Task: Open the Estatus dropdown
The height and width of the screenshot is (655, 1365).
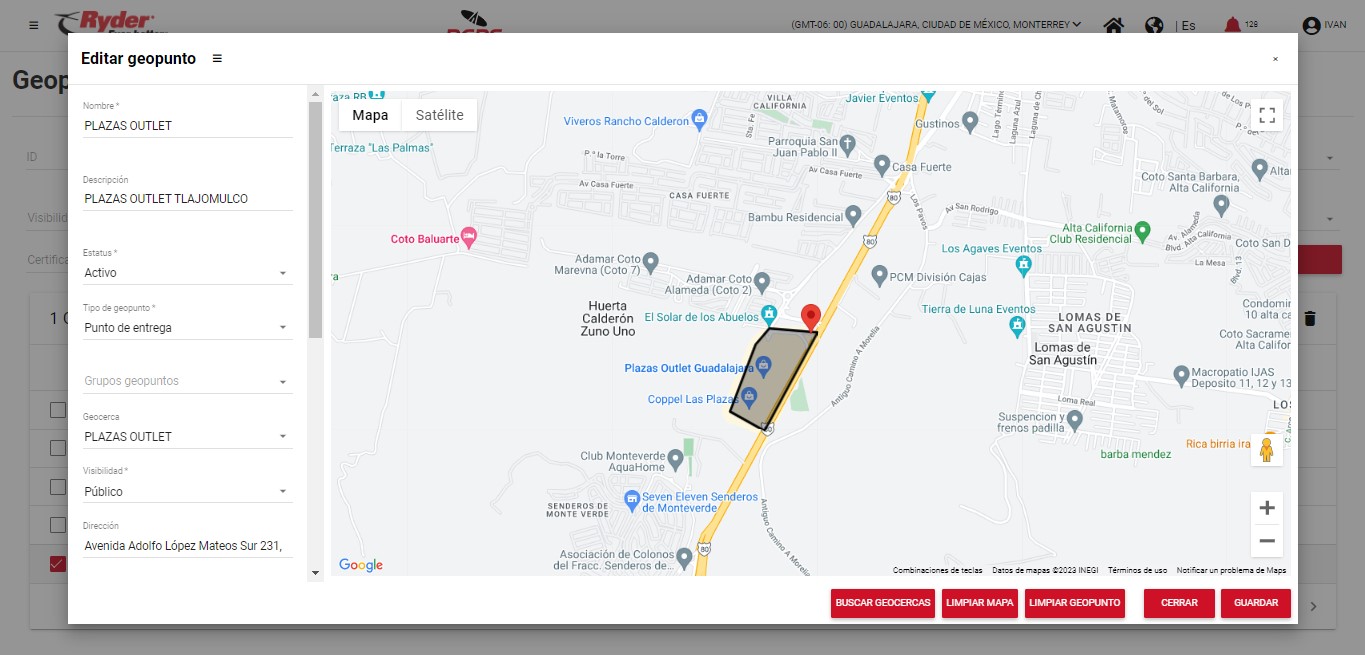Action: 188,273
